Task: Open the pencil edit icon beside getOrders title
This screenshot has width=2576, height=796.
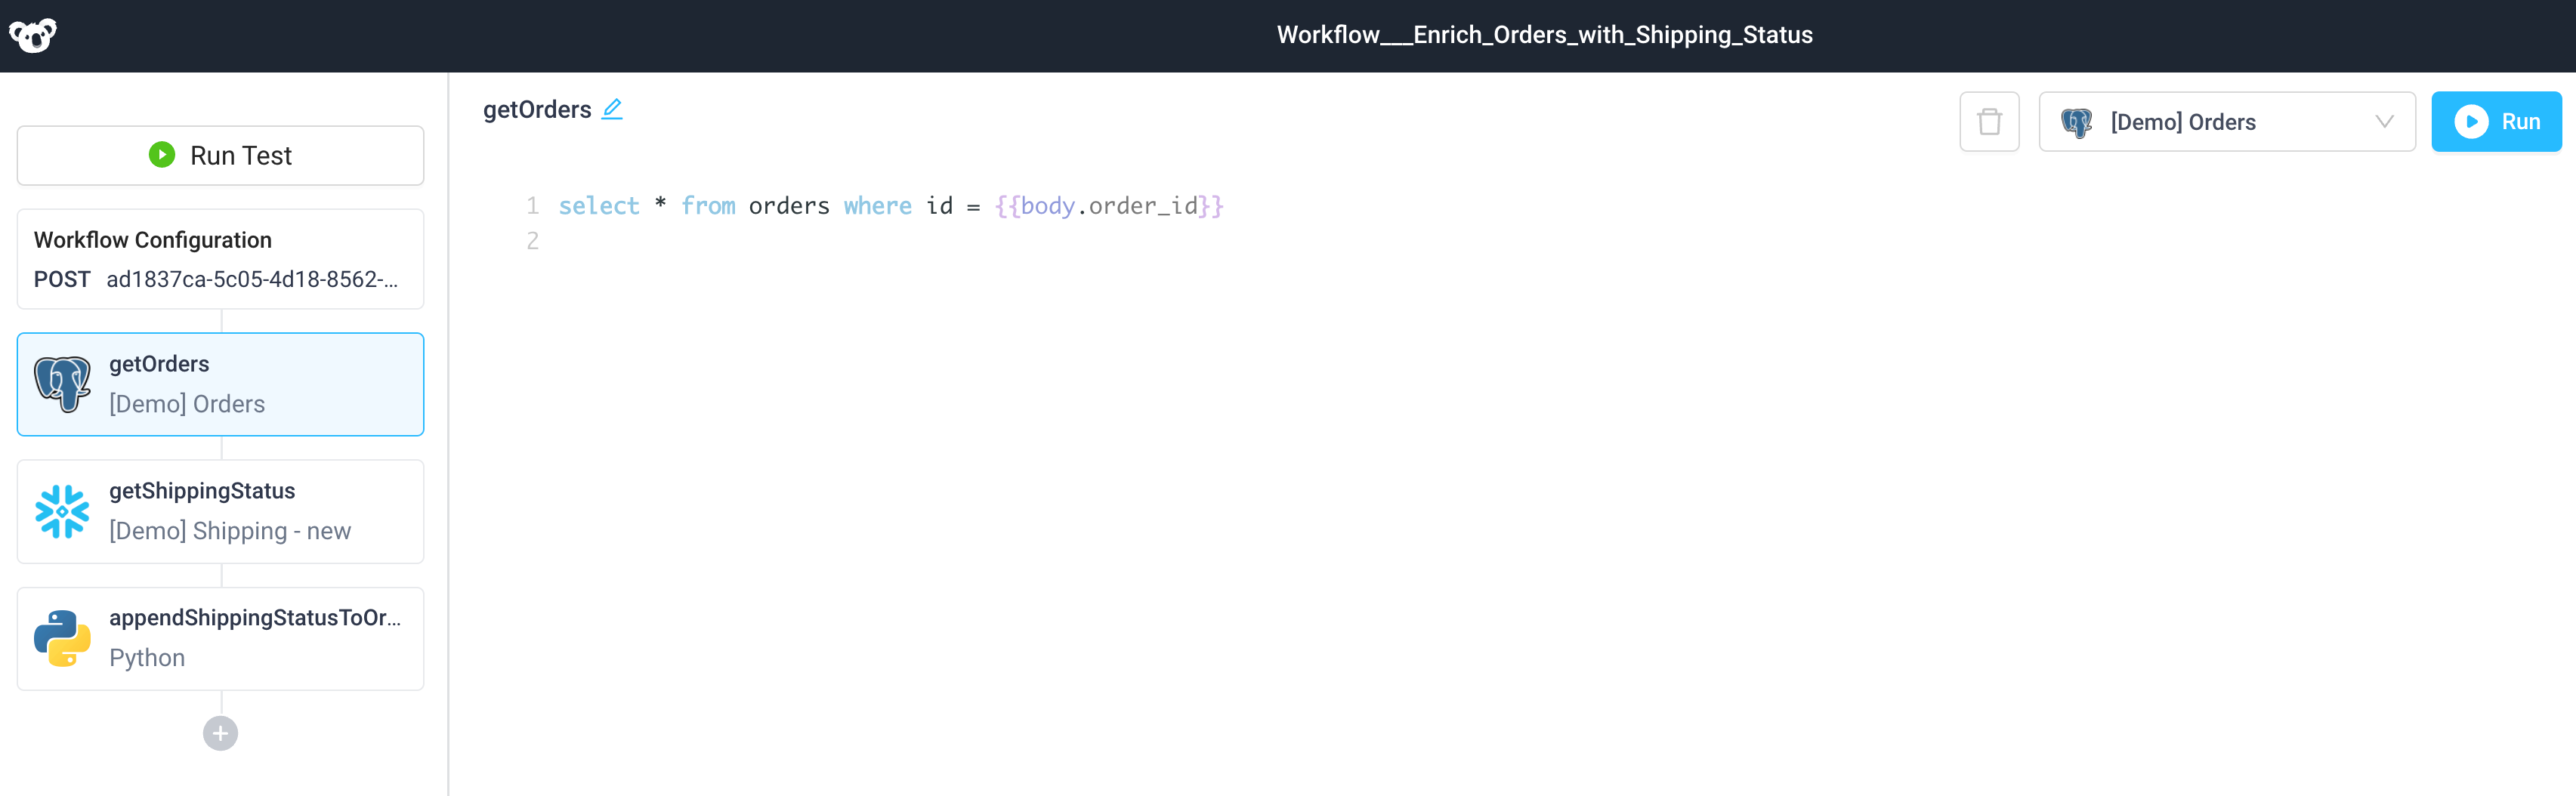Action: 613,109
